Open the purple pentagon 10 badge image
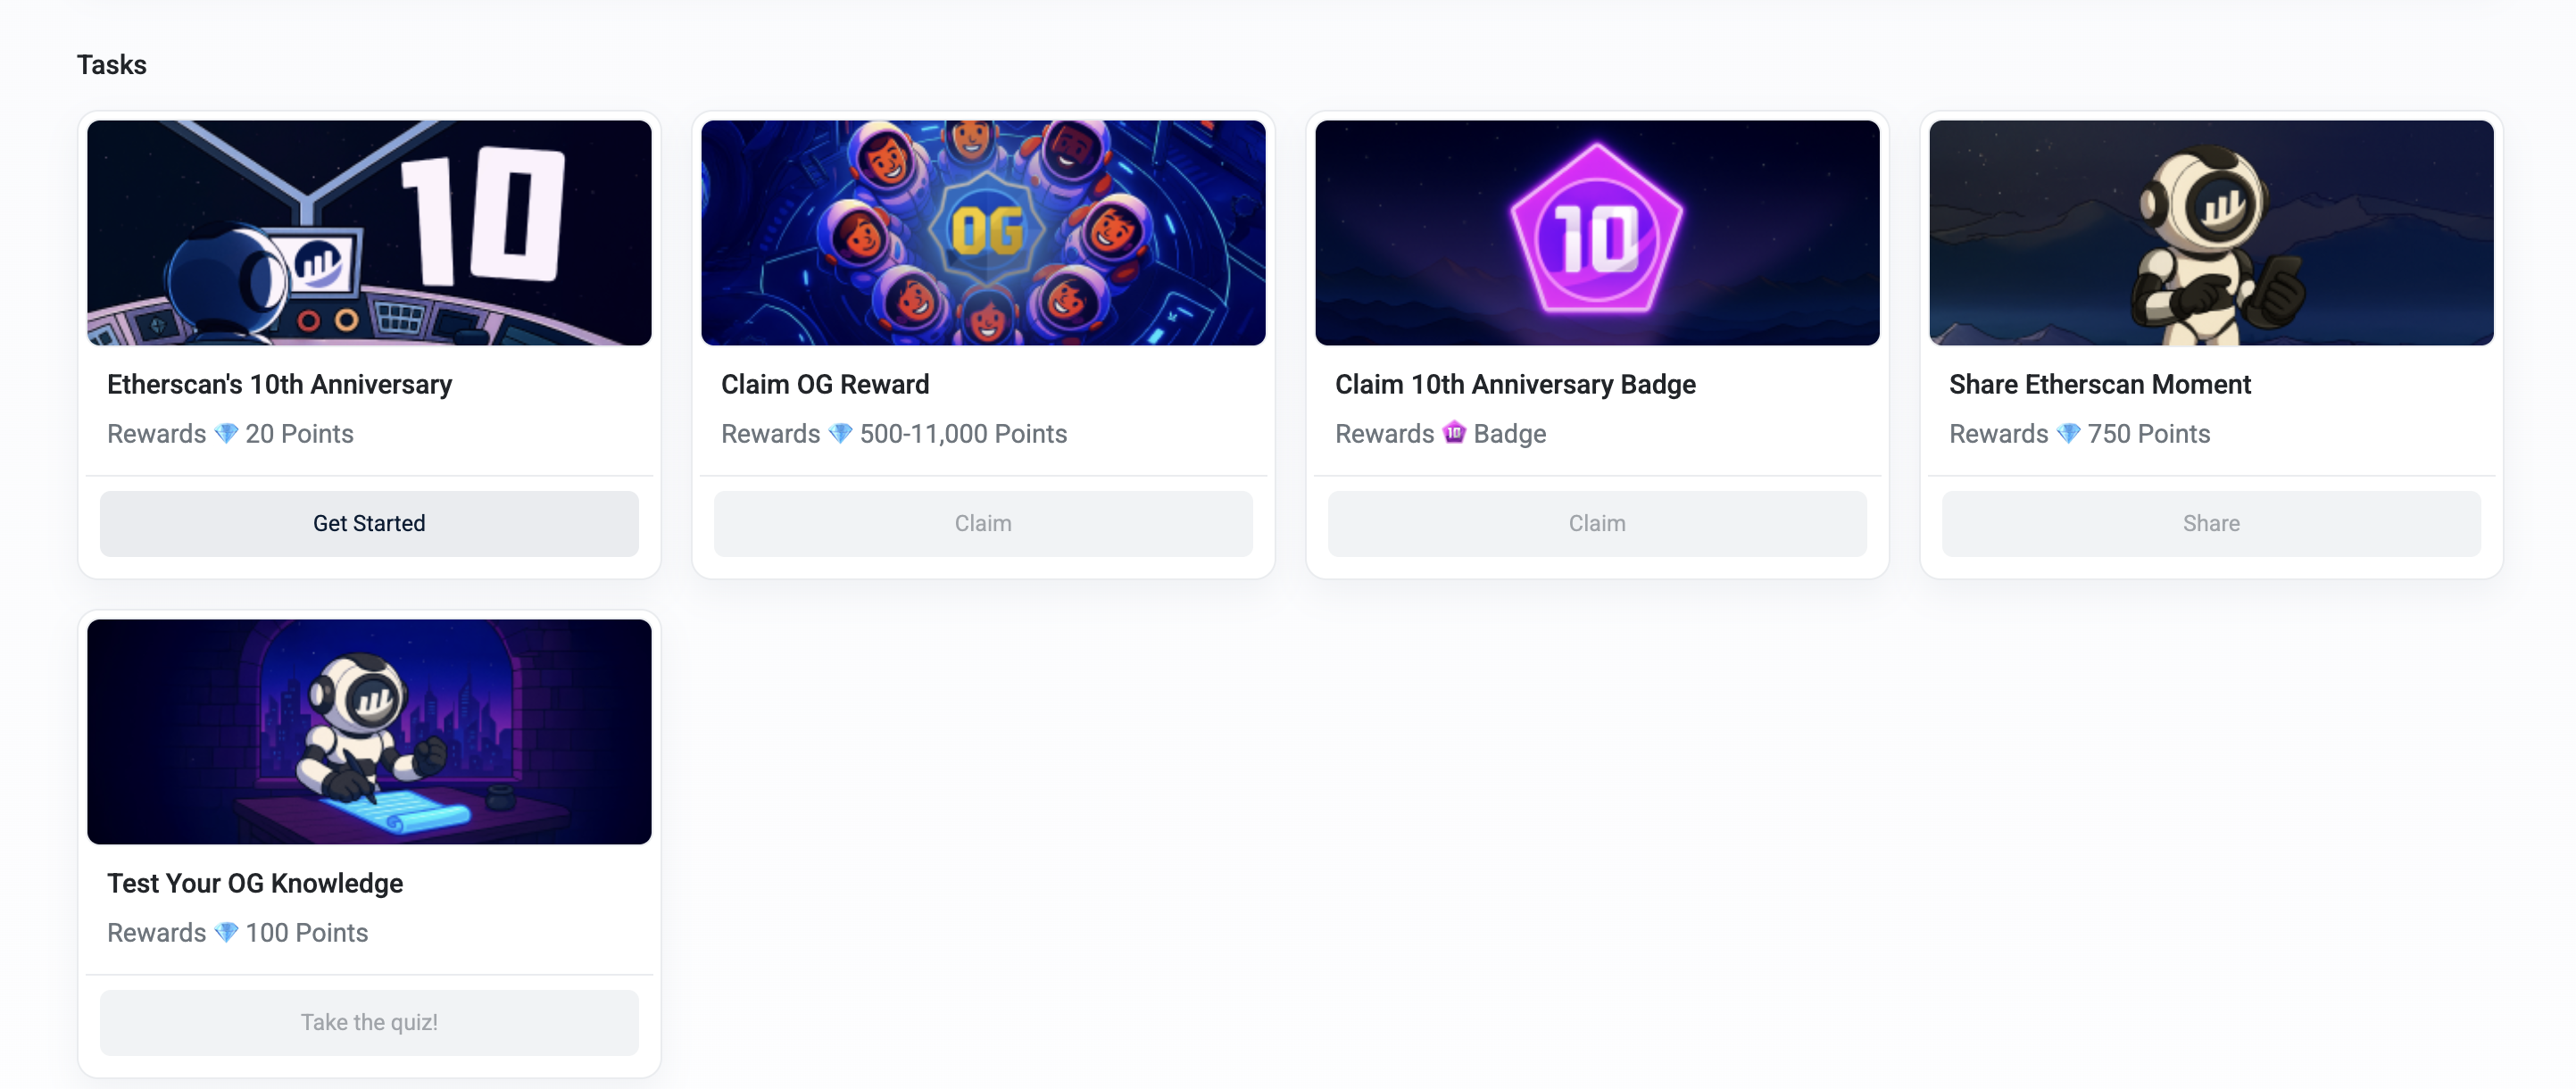 point(1597,233)
